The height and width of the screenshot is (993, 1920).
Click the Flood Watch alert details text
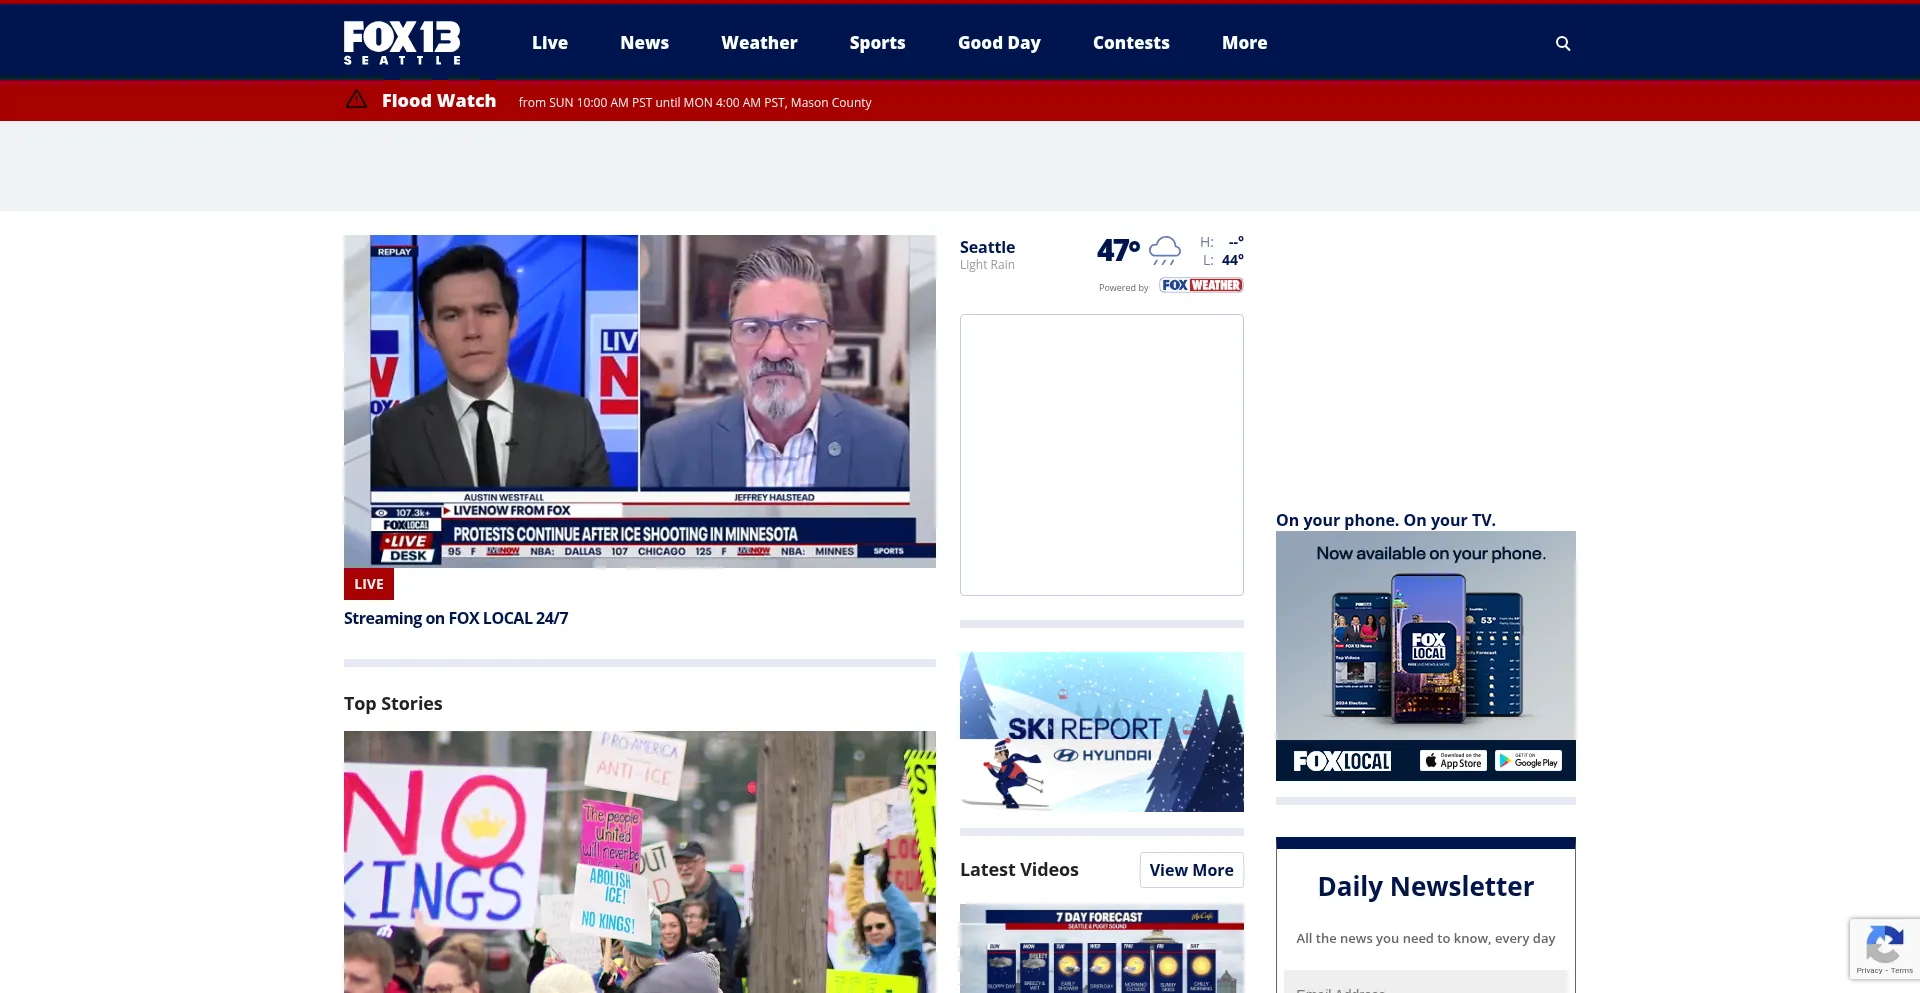click(x=694, y=102)
